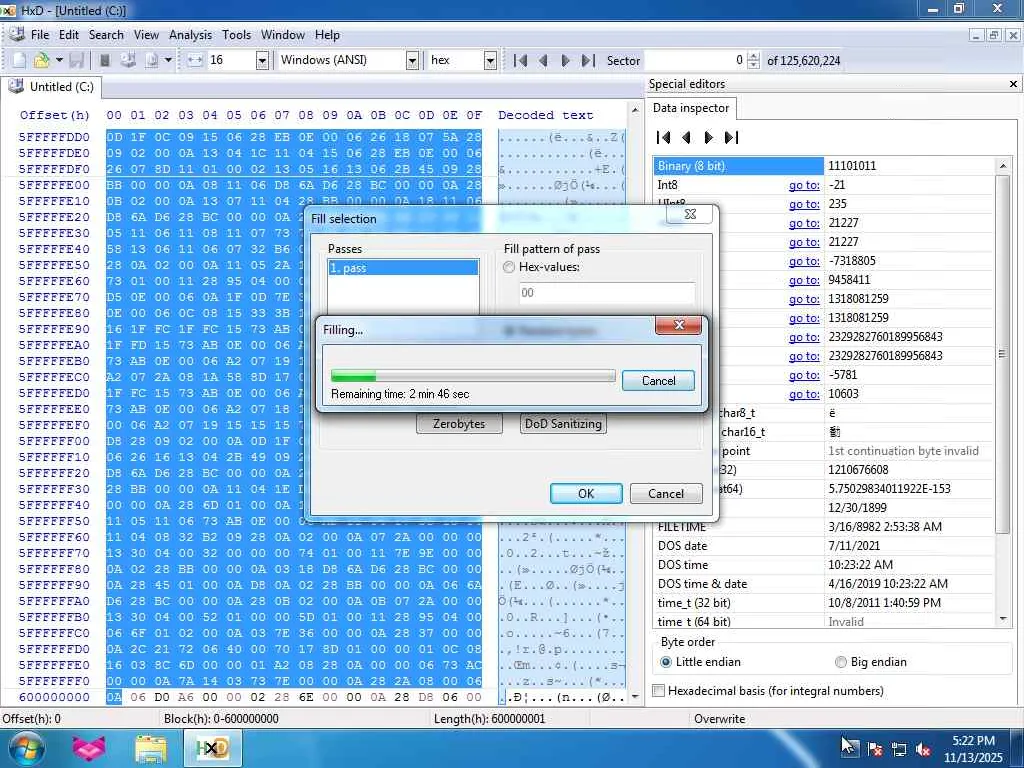Go to previous sector in toolbar
This screenshot has height=768, width=1024.
click(x=543, y=61)
